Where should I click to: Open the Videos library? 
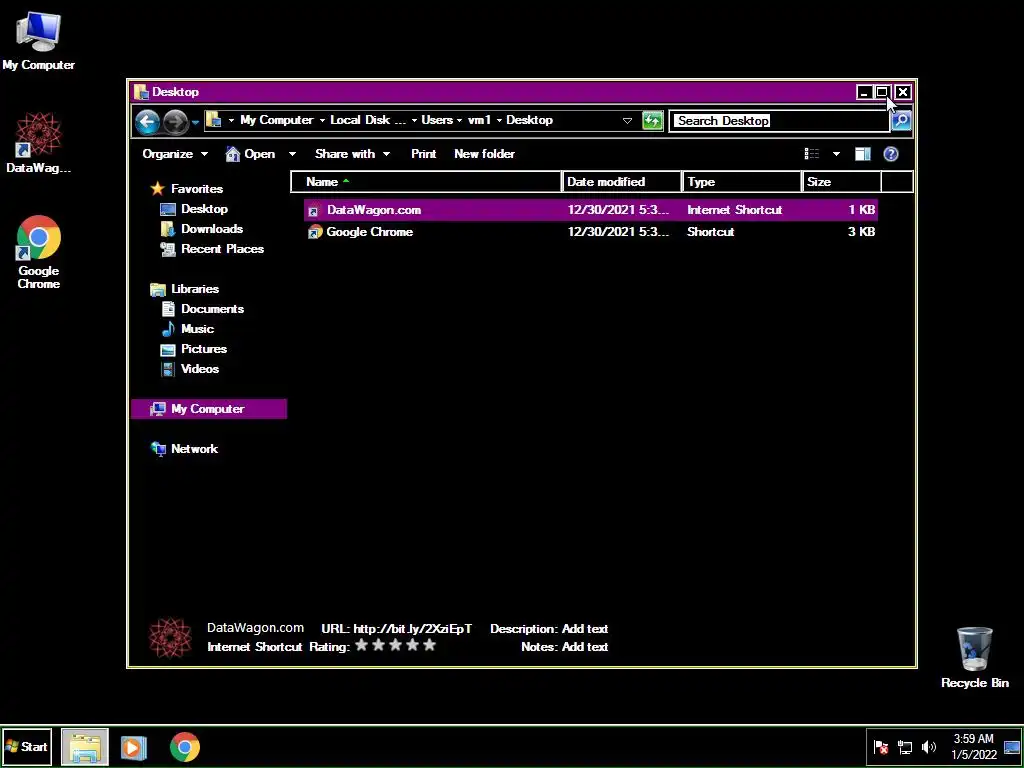point(190,369)
